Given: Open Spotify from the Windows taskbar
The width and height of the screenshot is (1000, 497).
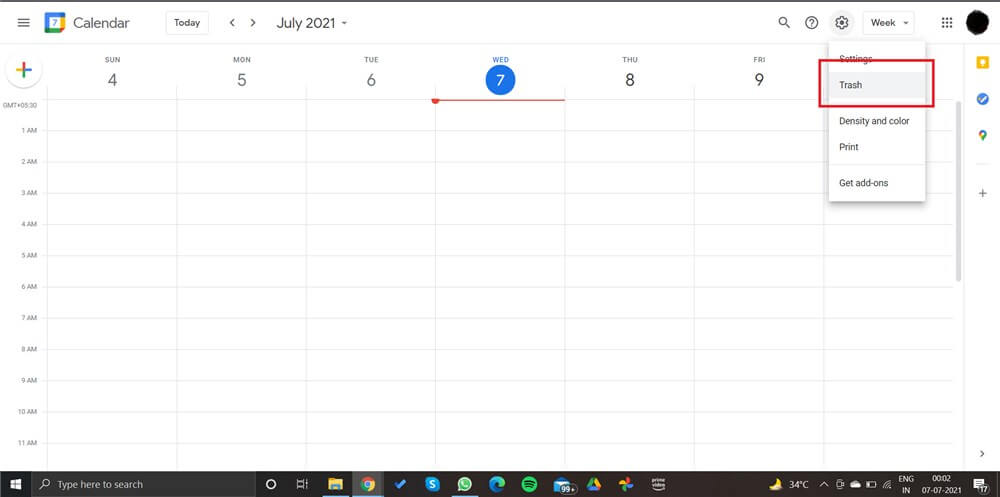Looking at the screenshot, I should pos(529,484).
